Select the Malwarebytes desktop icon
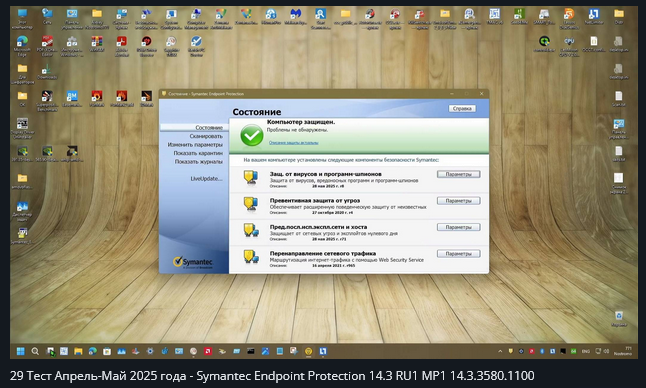 click(x=295, y=16)
